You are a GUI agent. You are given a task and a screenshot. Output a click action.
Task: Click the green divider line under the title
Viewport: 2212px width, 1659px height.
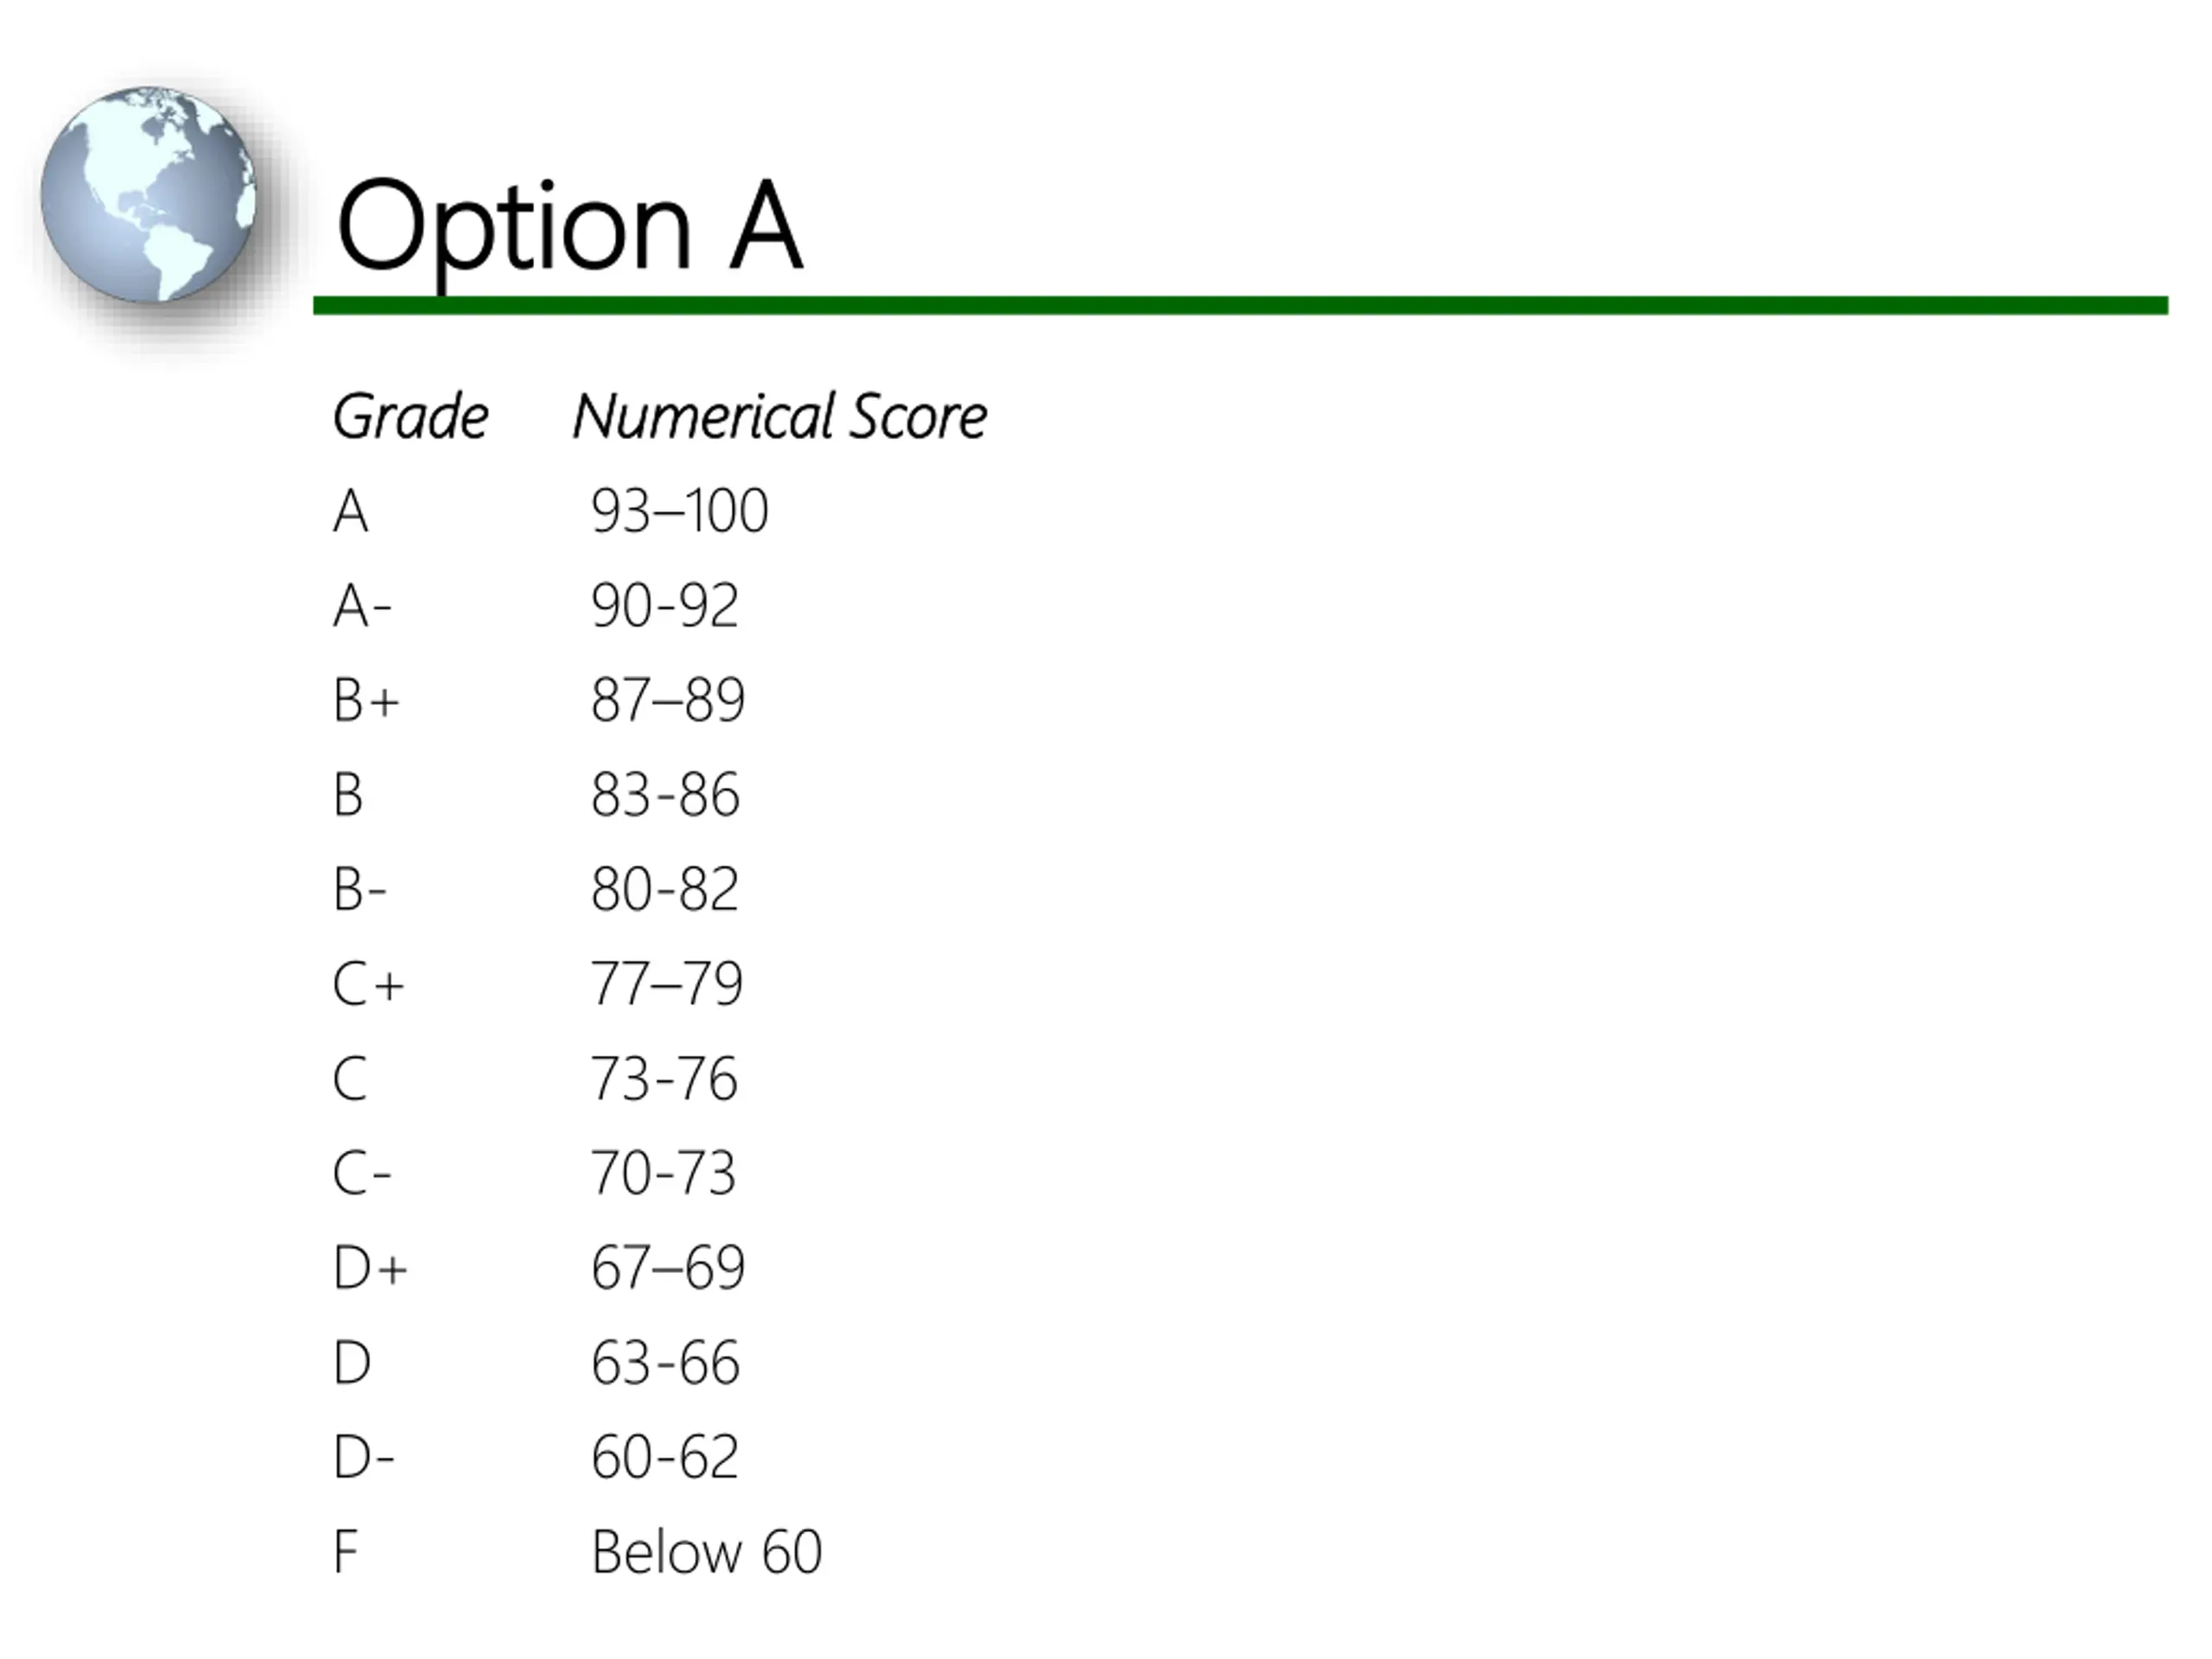pos(1240,305)
